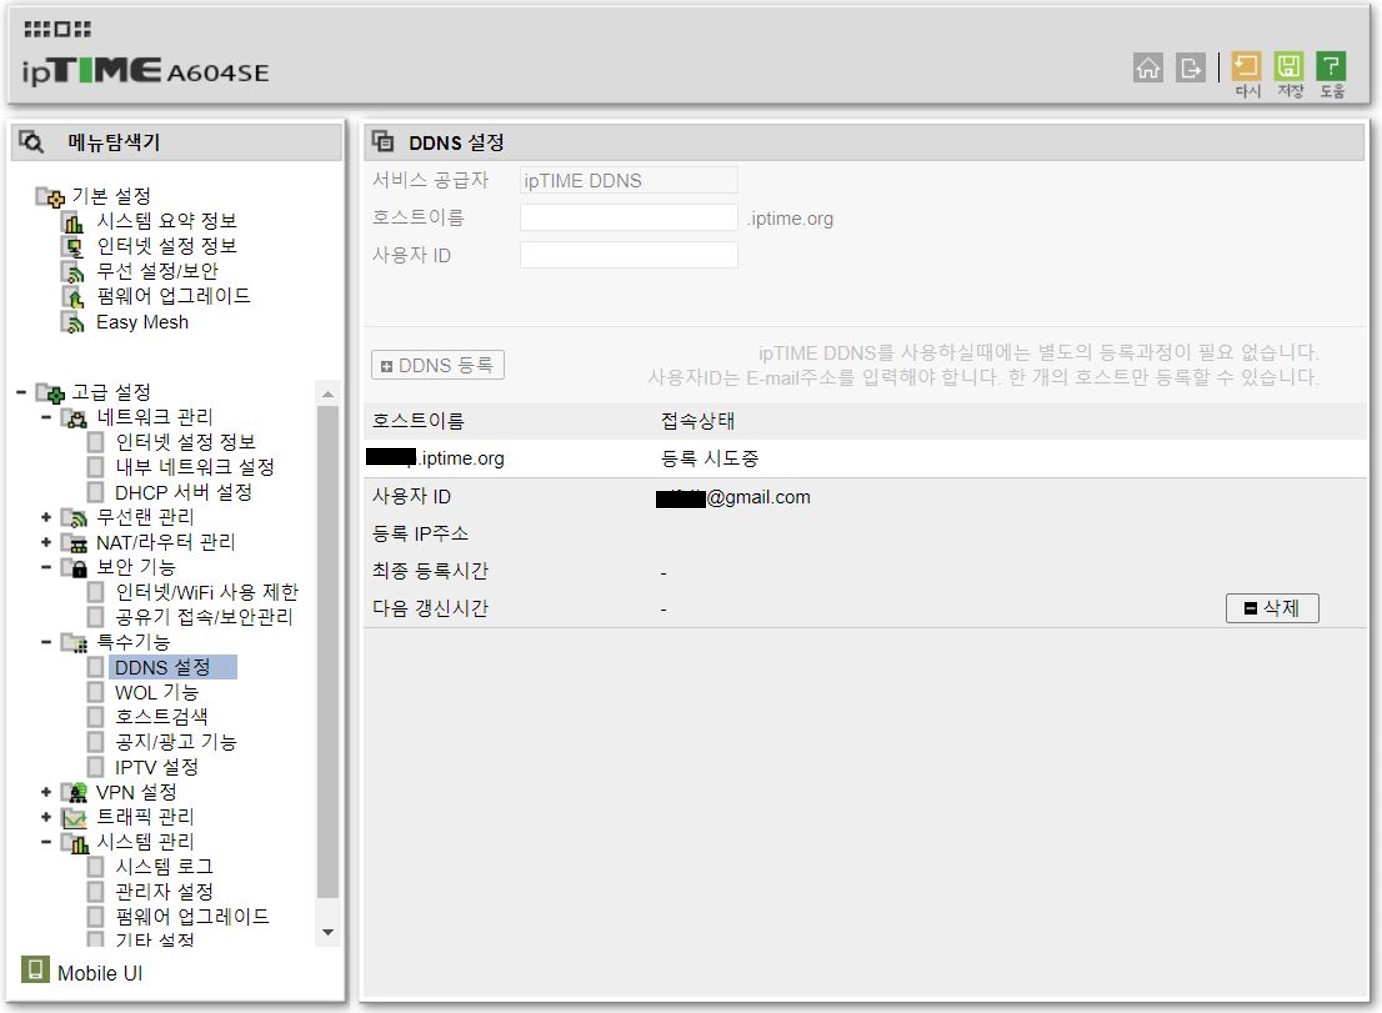Click the gmail.com user ID value
The height and width of the screenshot is (1013, 1382).
[x=733, y=497]
